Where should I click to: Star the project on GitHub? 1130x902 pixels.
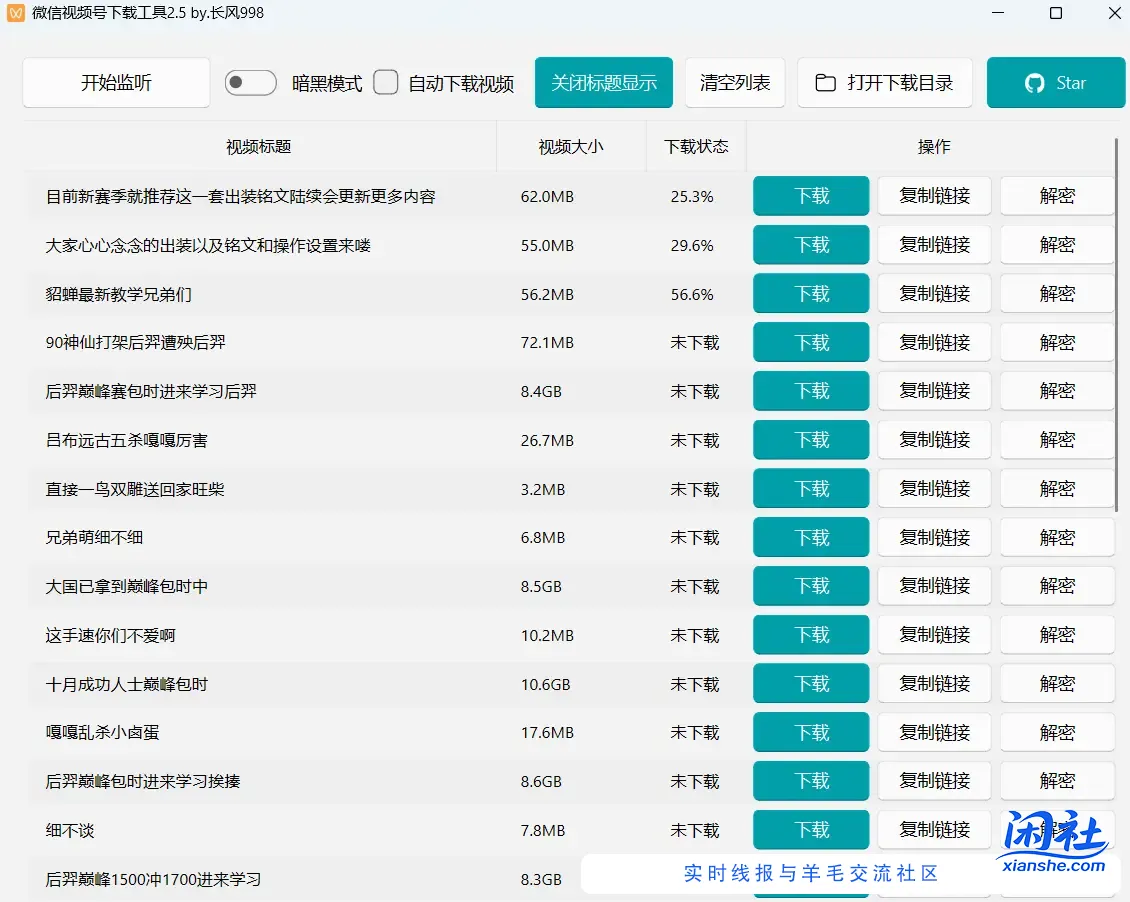click(x=1056, y=83)
